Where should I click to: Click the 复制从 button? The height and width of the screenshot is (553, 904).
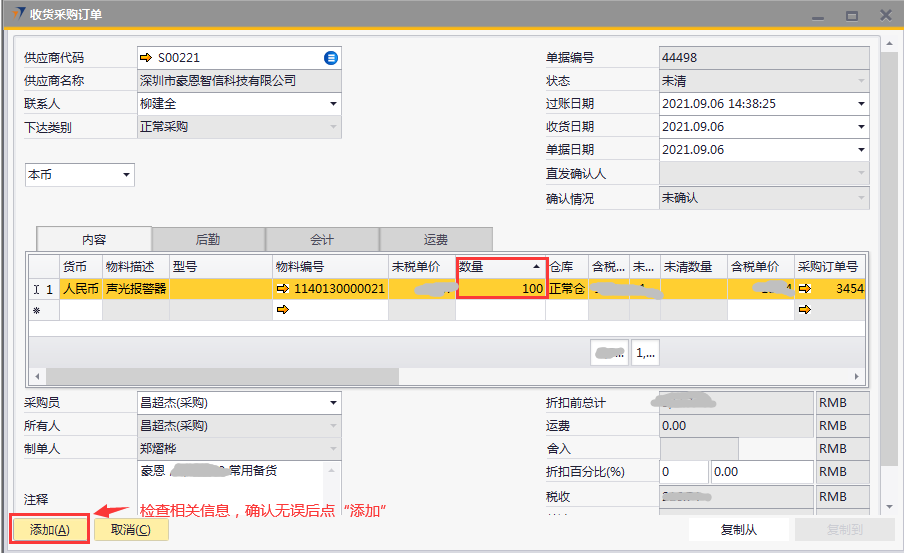[x=738, y=530]
